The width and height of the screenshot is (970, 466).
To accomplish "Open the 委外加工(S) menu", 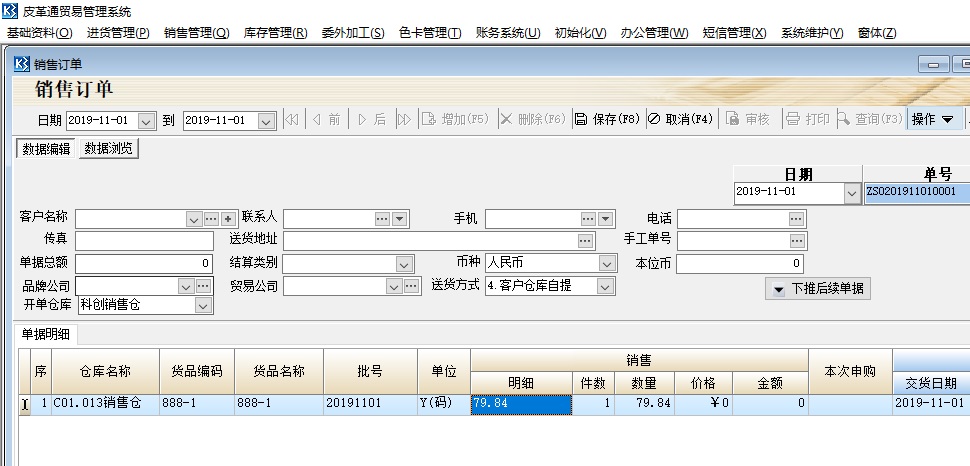I will [x=353, y=33].
